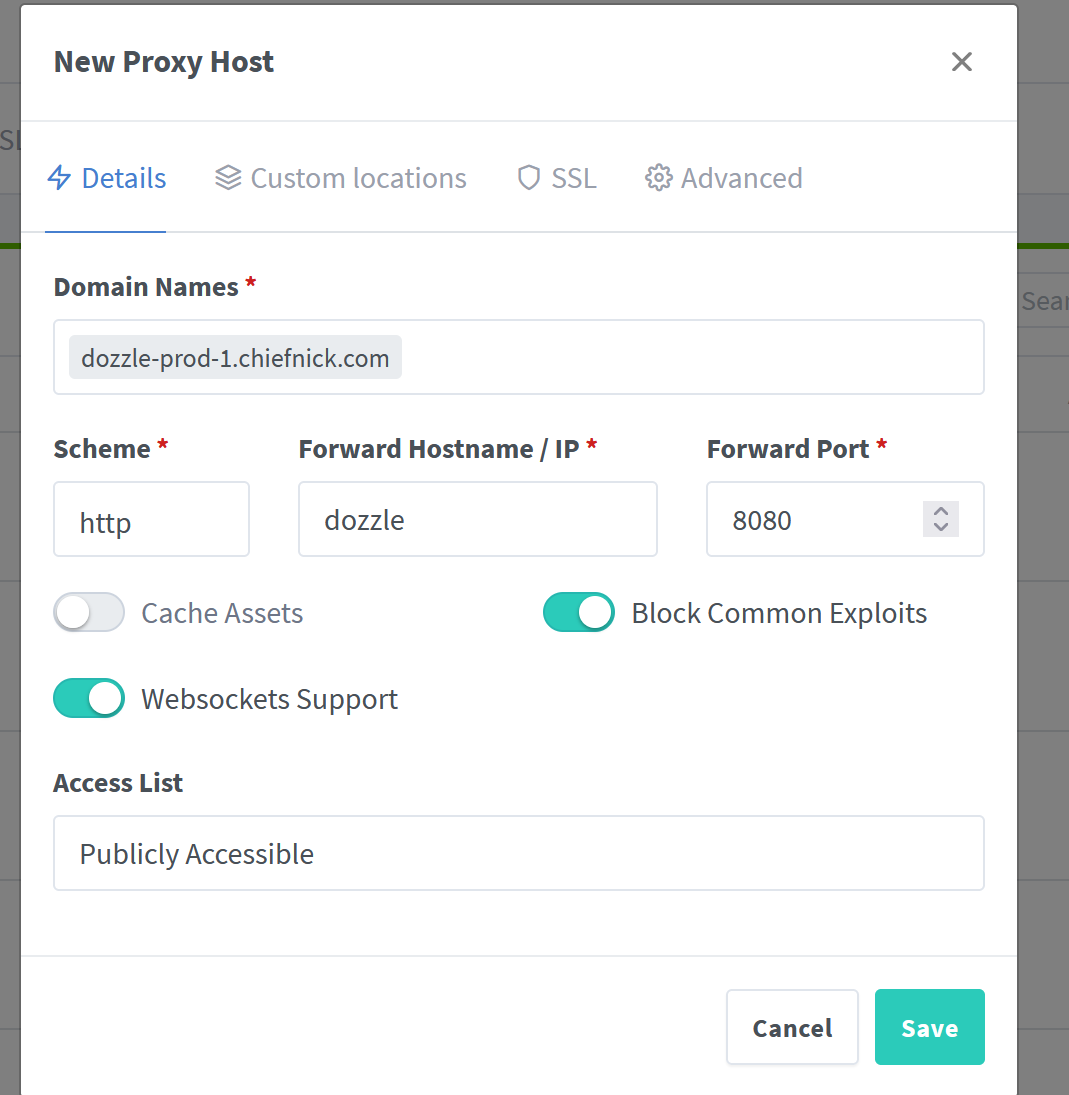Click the X to dismiss the dialog
Screen dimensions: 1069x1095
(x=961, y=61)
